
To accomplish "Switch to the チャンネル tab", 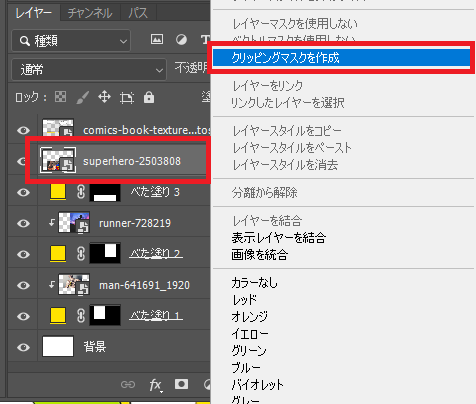I will pos(90,13).
